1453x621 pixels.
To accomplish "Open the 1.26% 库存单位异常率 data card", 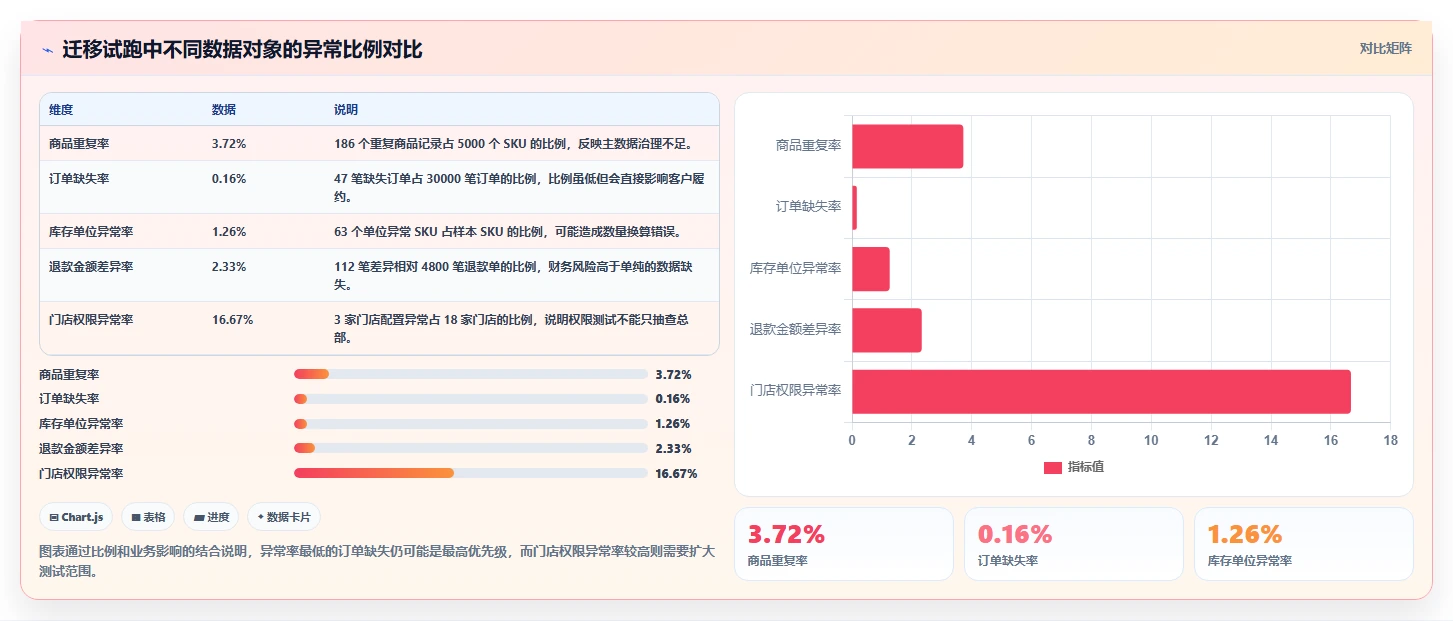I will click(x=1303, y=544).
